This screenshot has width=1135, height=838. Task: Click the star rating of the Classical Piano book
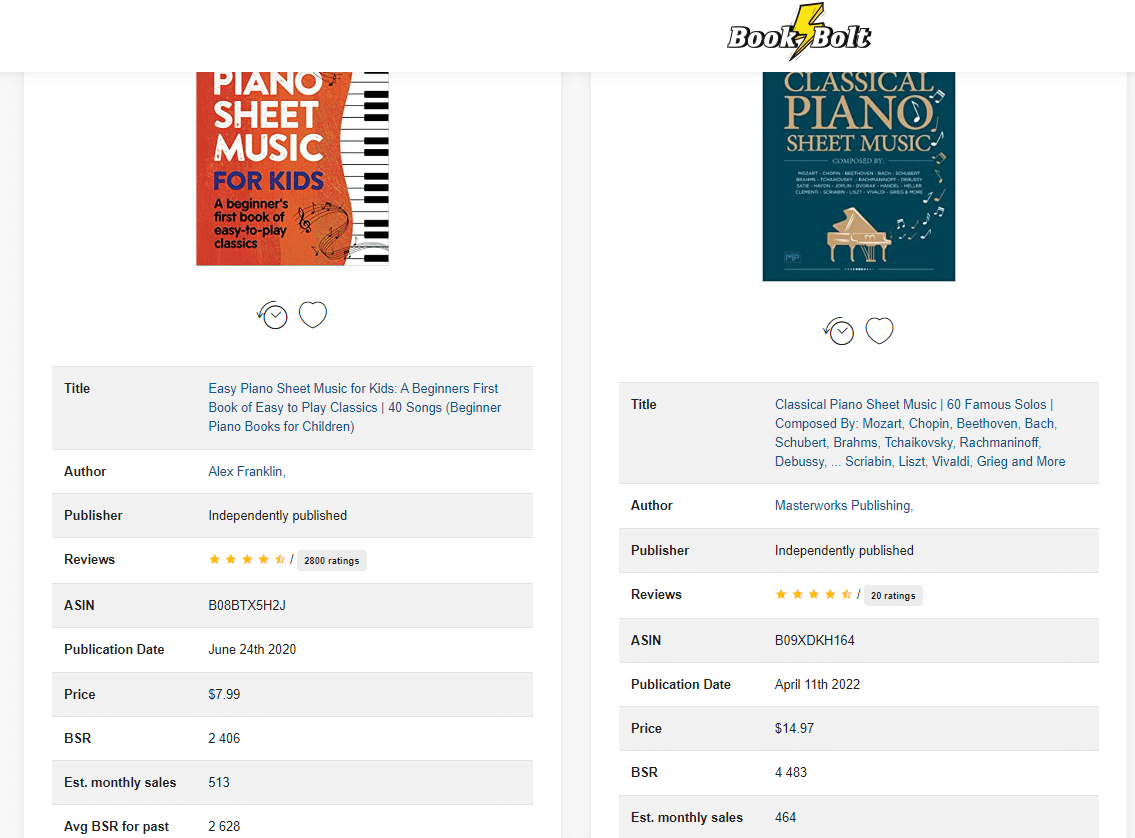pos(814,594)
